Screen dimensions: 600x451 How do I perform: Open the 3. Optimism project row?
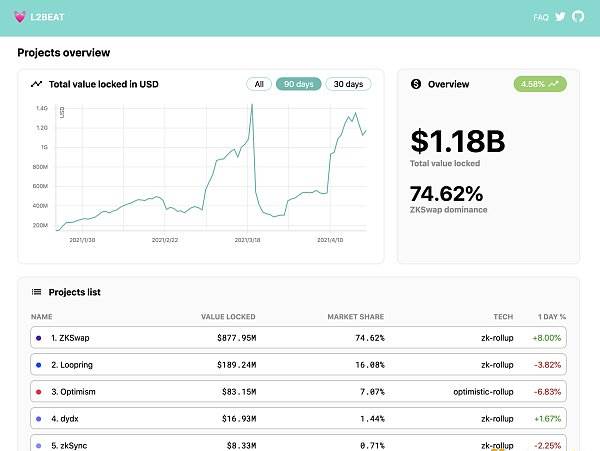point(298,391)
